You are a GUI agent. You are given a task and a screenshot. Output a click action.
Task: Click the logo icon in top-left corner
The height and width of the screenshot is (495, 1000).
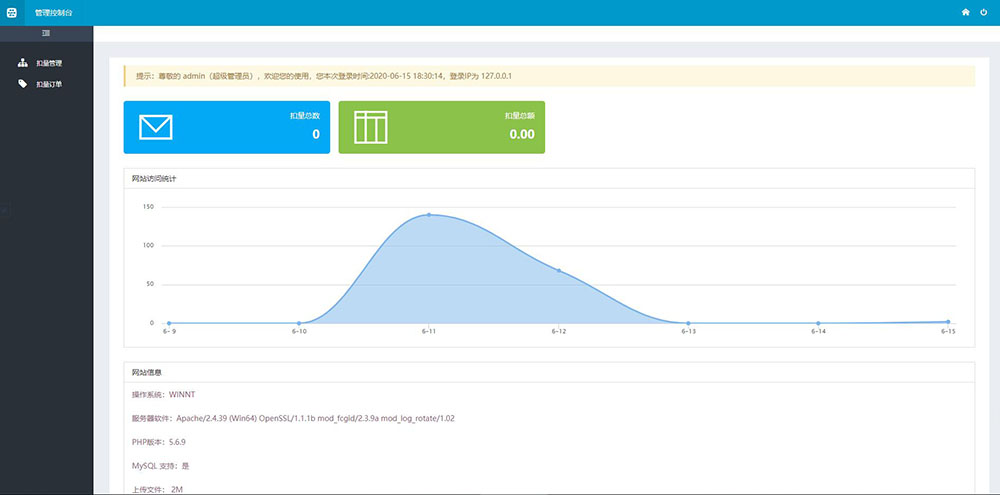coord(11,12)
